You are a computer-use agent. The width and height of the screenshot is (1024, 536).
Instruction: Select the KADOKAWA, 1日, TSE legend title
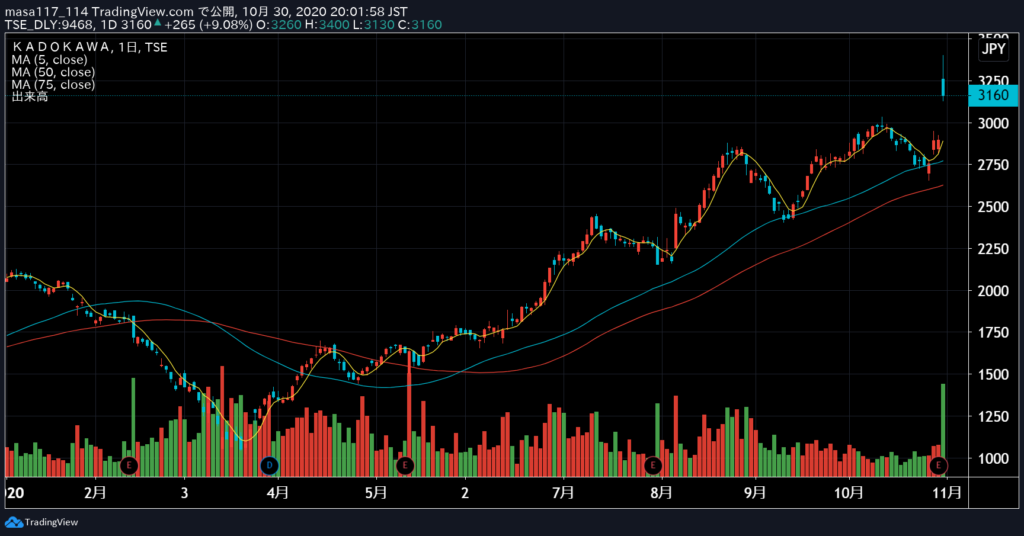90,47
